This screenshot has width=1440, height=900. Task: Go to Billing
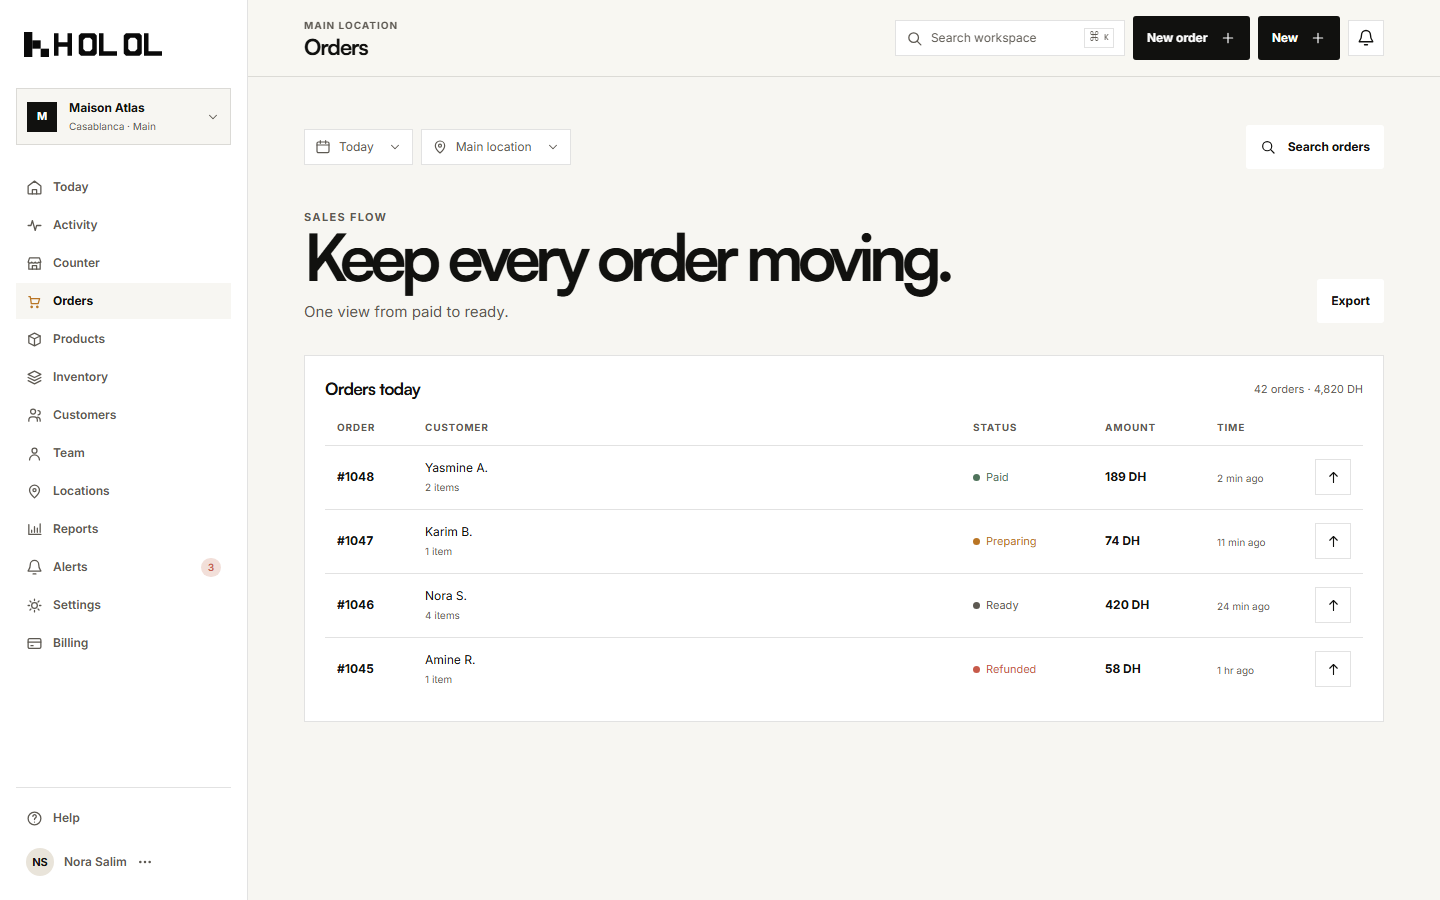tap(123, 643)
